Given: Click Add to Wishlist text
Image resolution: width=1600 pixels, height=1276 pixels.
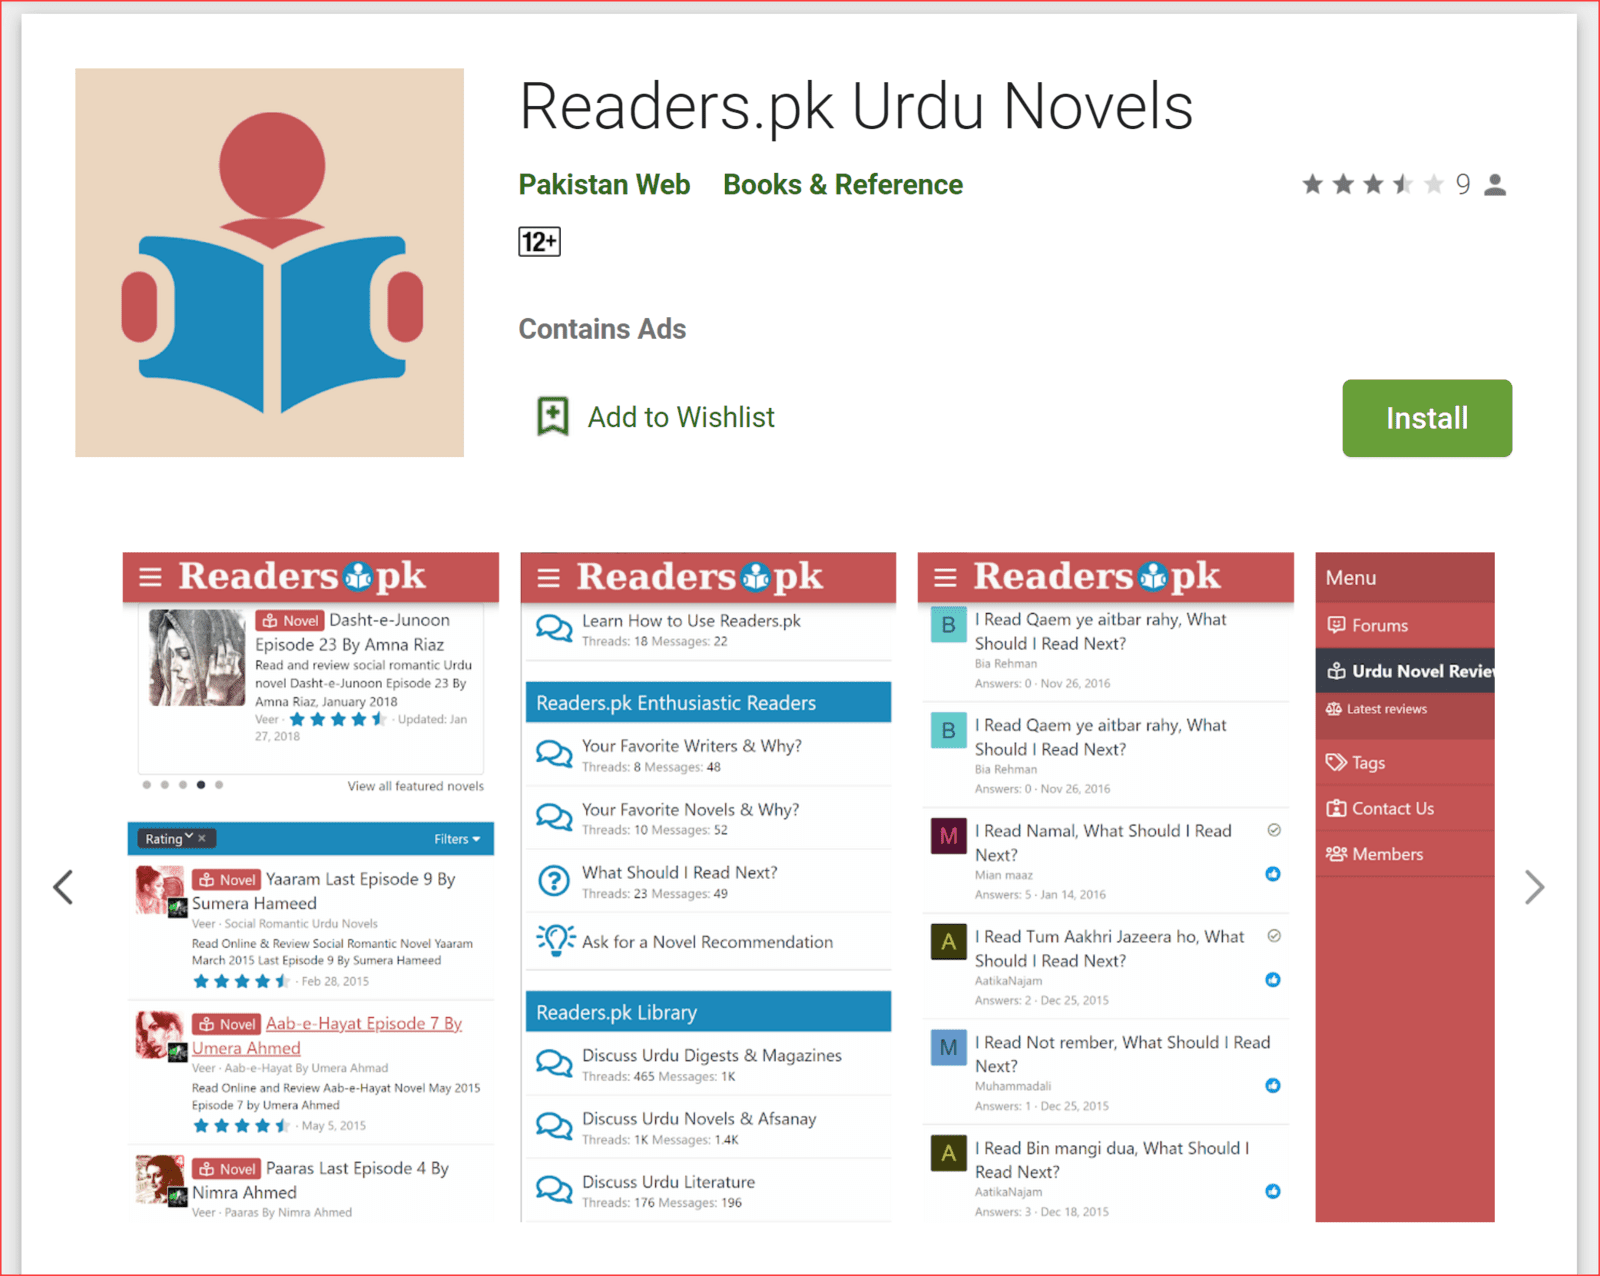Looking at the screenshot, I should tap(681, 417).
